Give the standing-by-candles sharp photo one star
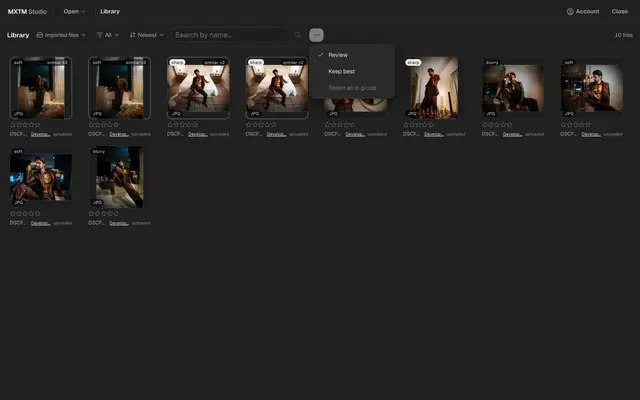This screenshot has height=400, width=640. [406, 124]
